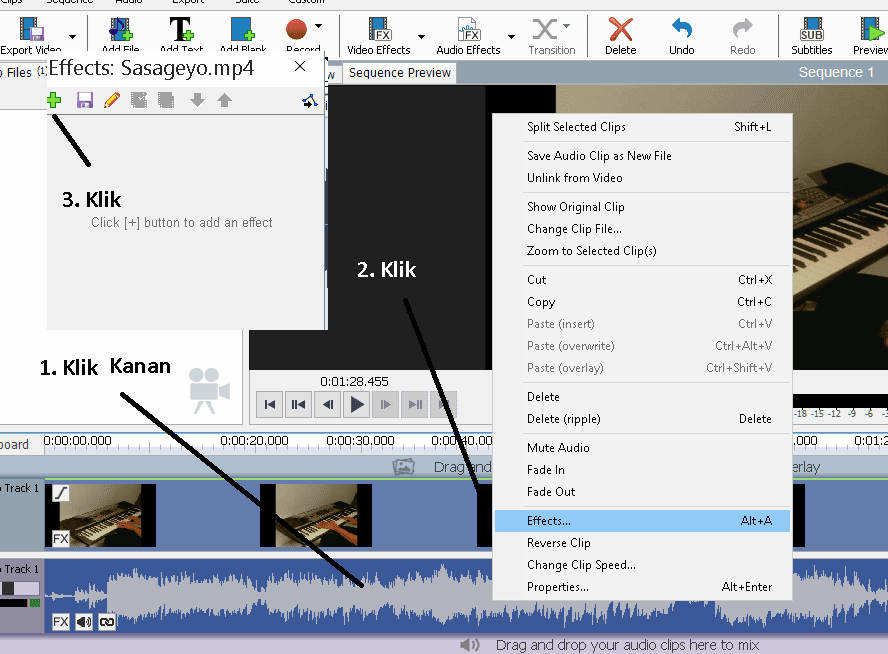This screenshot has height=654, width=888.
Task: Expand the Audio Effects dropdown arrow
Action: point(511,37)
